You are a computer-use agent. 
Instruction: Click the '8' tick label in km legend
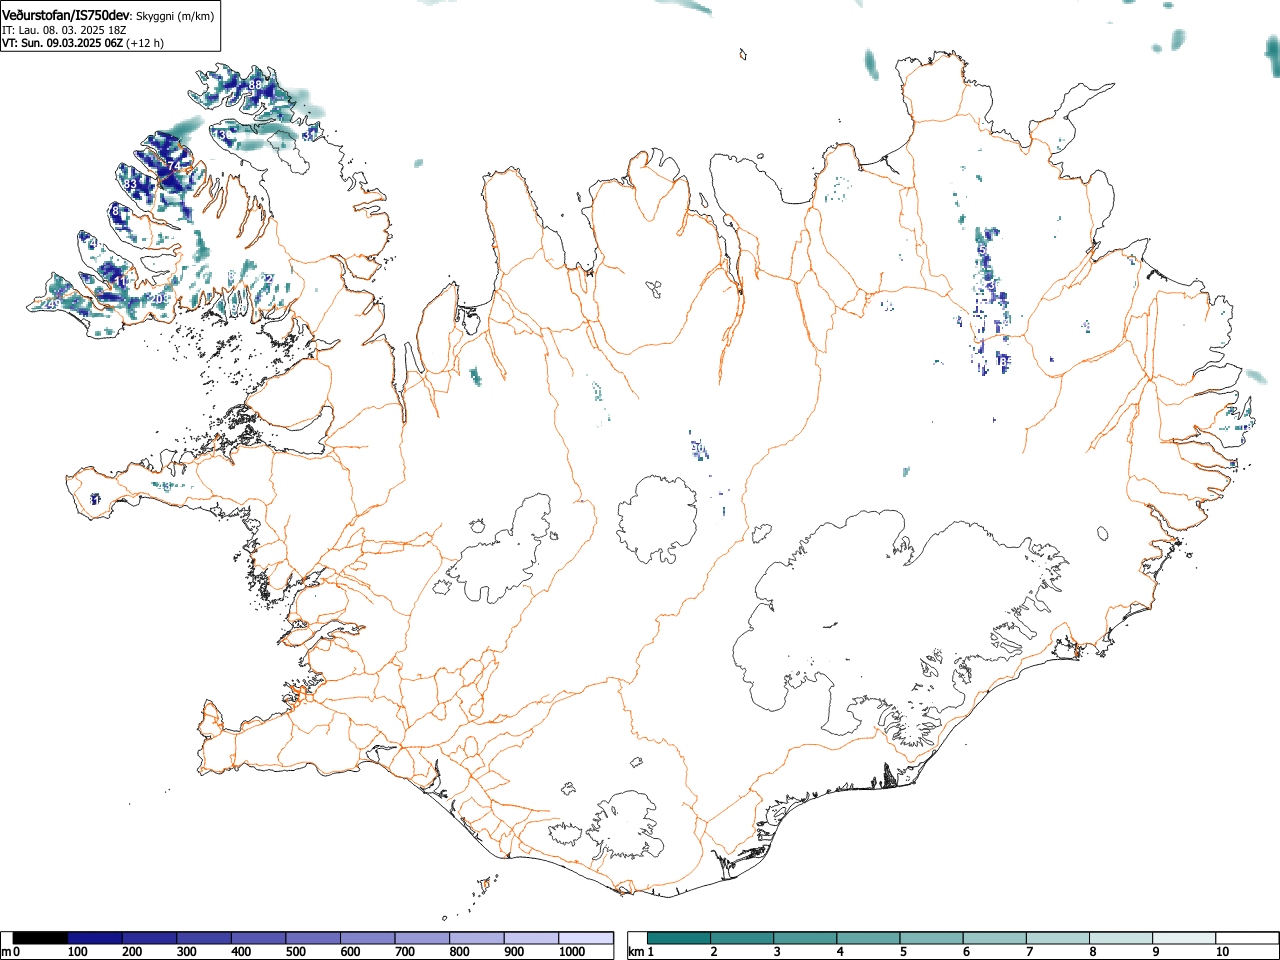pyautogui.click(x=1092, y=952)
